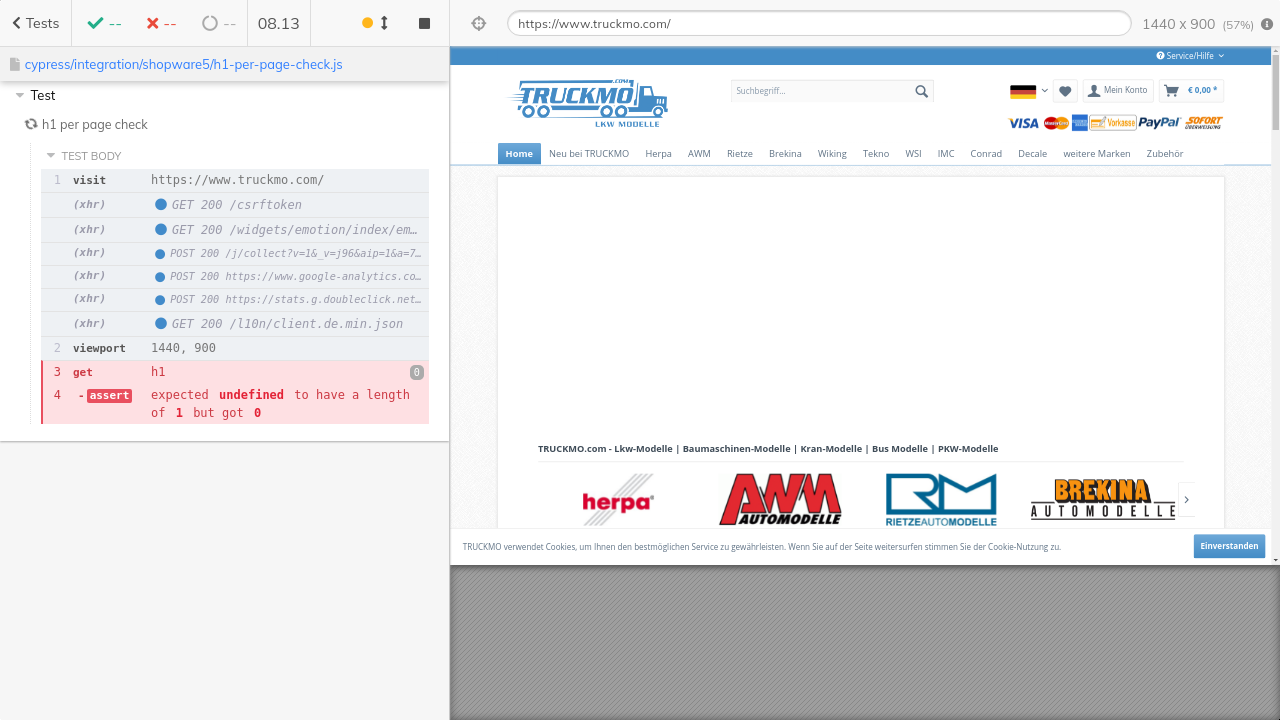Toggle auto-scrolling arrow icon

pyautogui.click(x=384, y=23)
